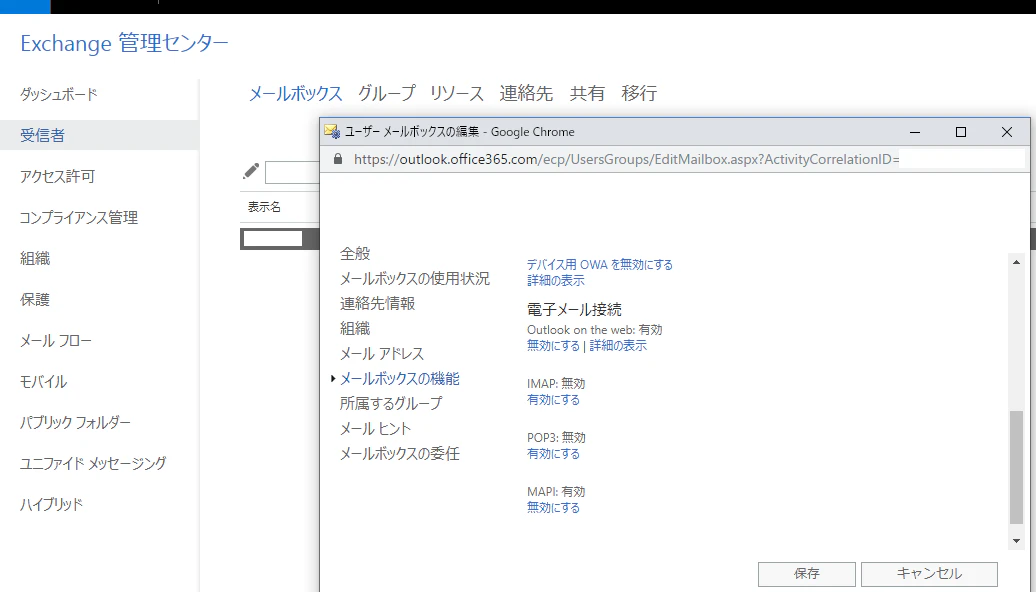
Task: Open メールボックスの委任 page
Action: tap(400, 453)
